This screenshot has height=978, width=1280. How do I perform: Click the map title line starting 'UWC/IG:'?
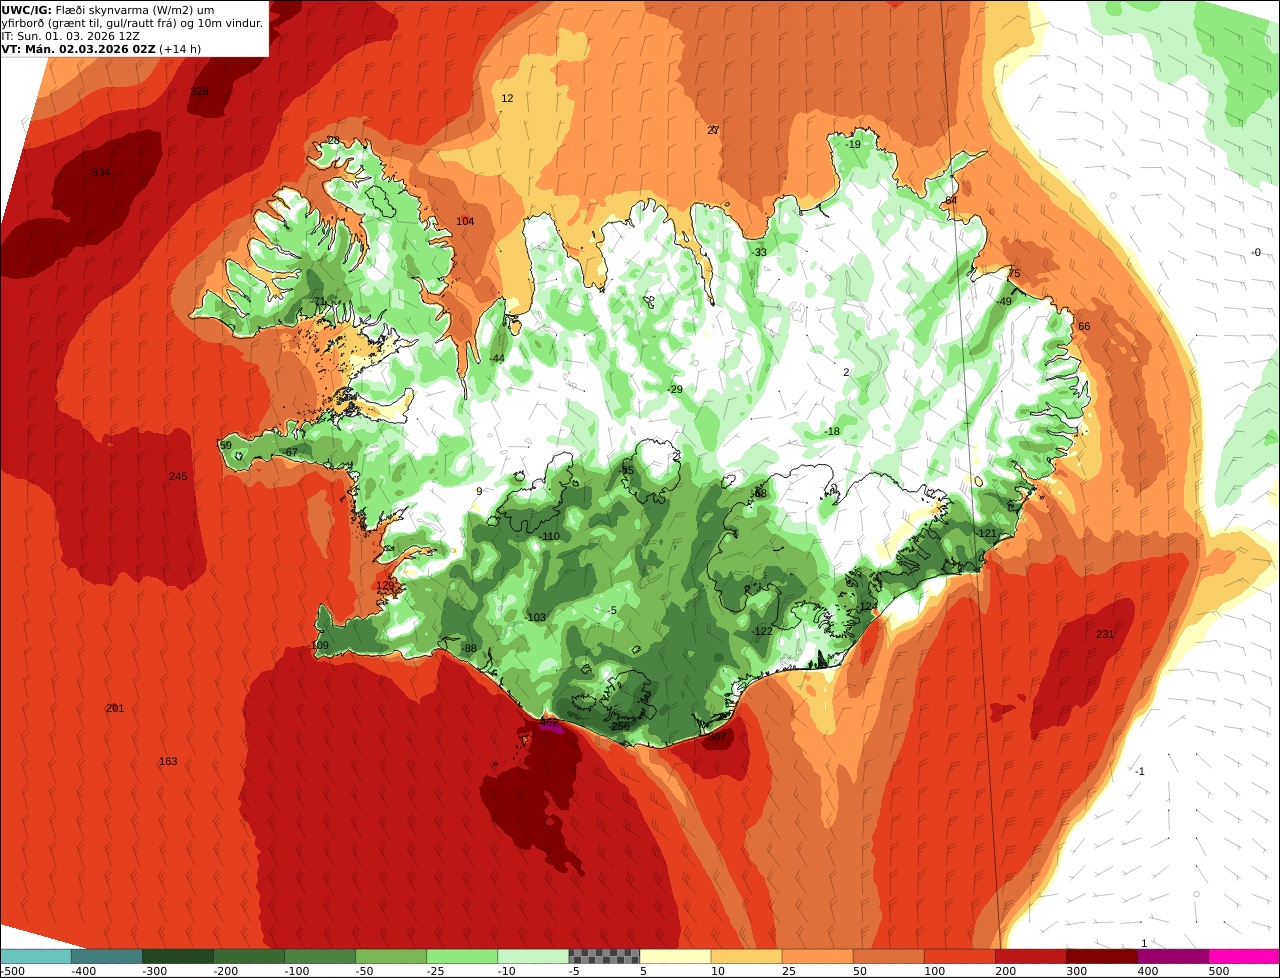[x=107, y=10]
